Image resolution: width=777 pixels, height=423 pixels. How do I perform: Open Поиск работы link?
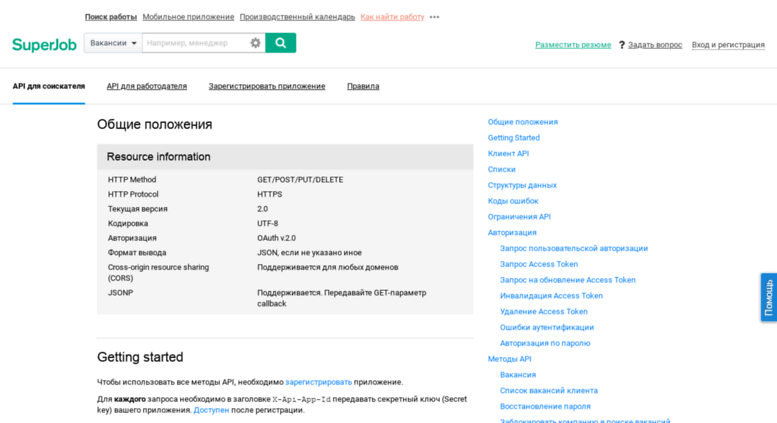pos(111,17)
